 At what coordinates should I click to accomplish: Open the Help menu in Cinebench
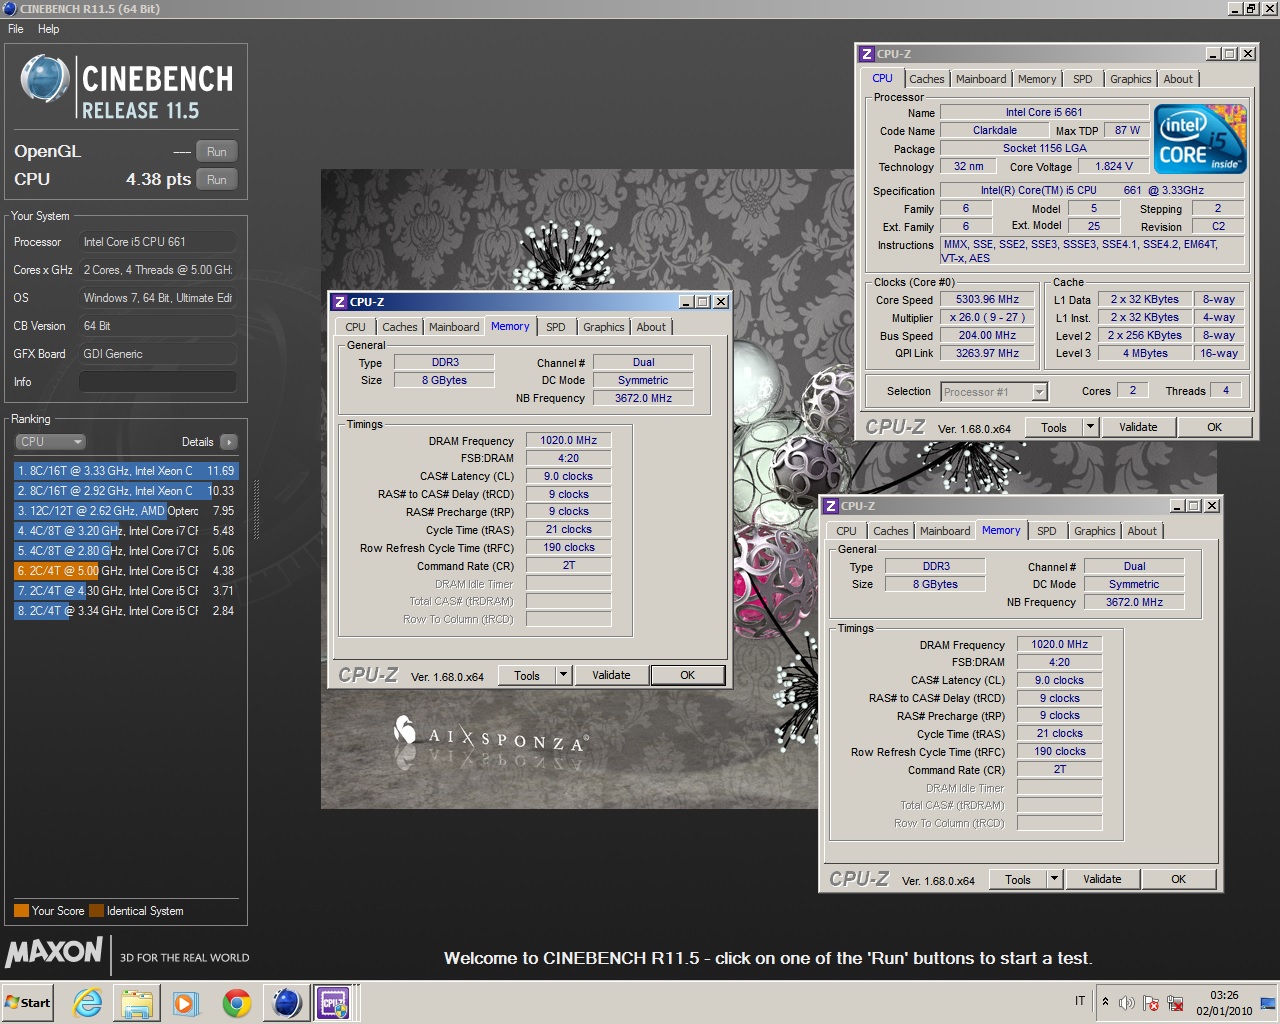pos(49,29)
